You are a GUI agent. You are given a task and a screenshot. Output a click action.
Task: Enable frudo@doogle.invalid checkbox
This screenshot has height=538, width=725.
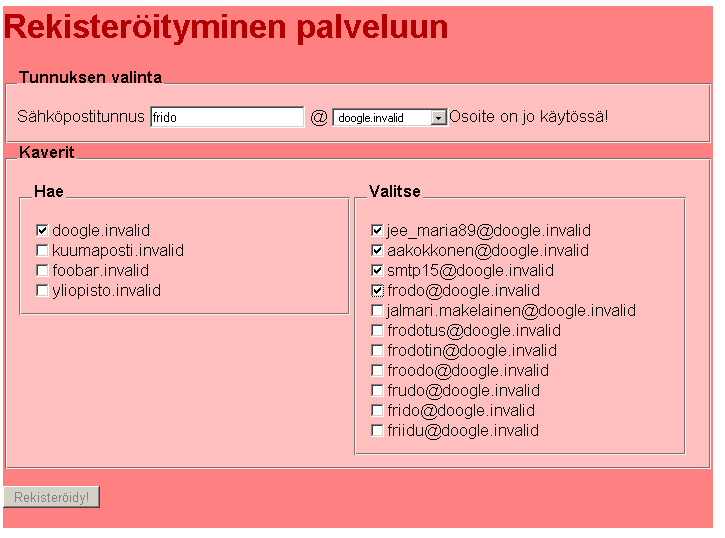(377, 391)
